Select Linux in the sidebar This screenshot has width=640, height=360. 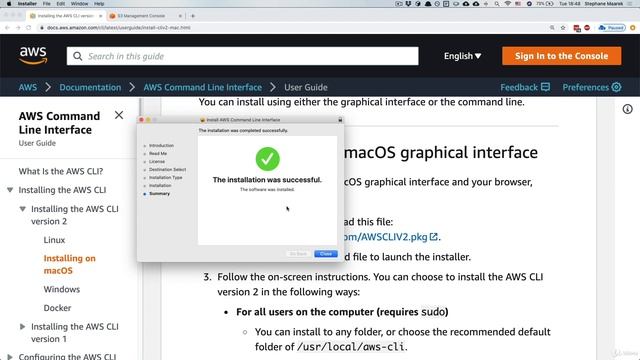[x=54, y=240]
